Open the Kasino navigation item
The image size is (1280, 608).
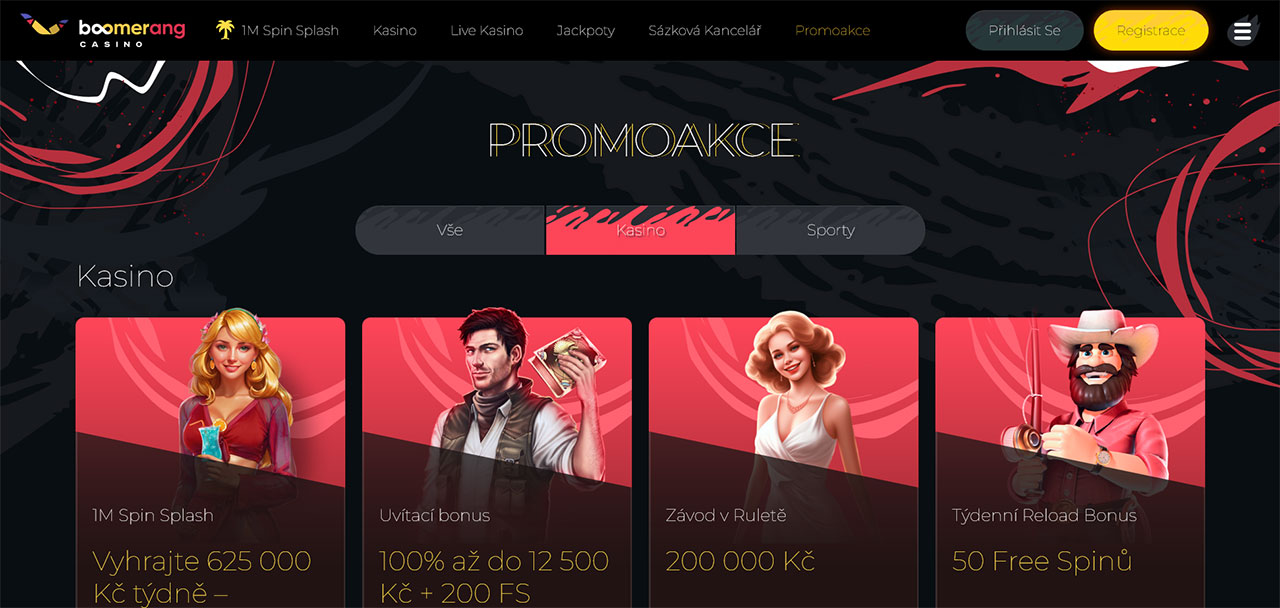395,30
